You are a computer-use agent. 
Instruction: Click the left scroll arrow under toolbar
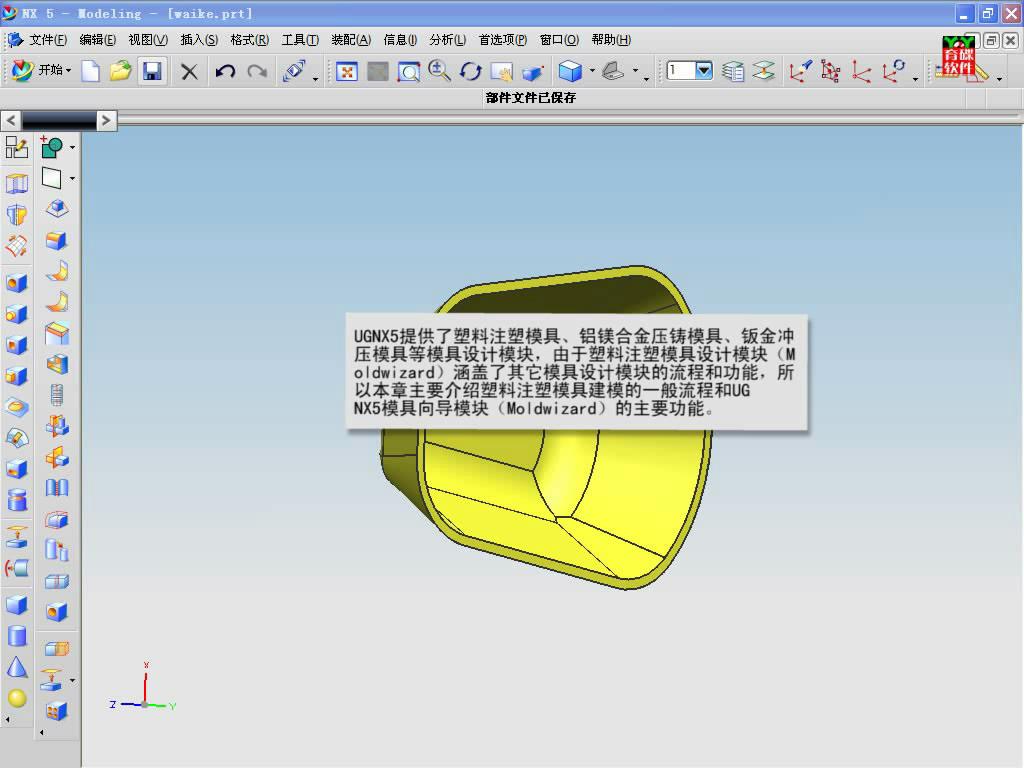click(x=10, y=121)
